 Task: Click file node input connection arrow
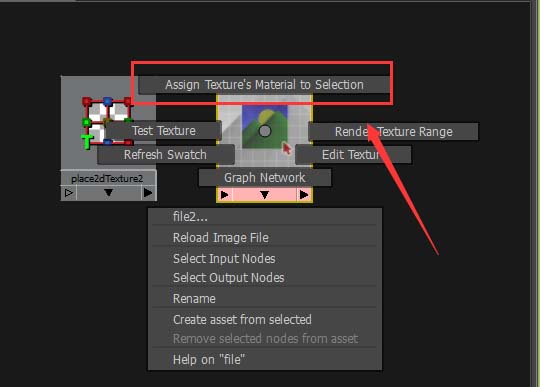[225, 195]
